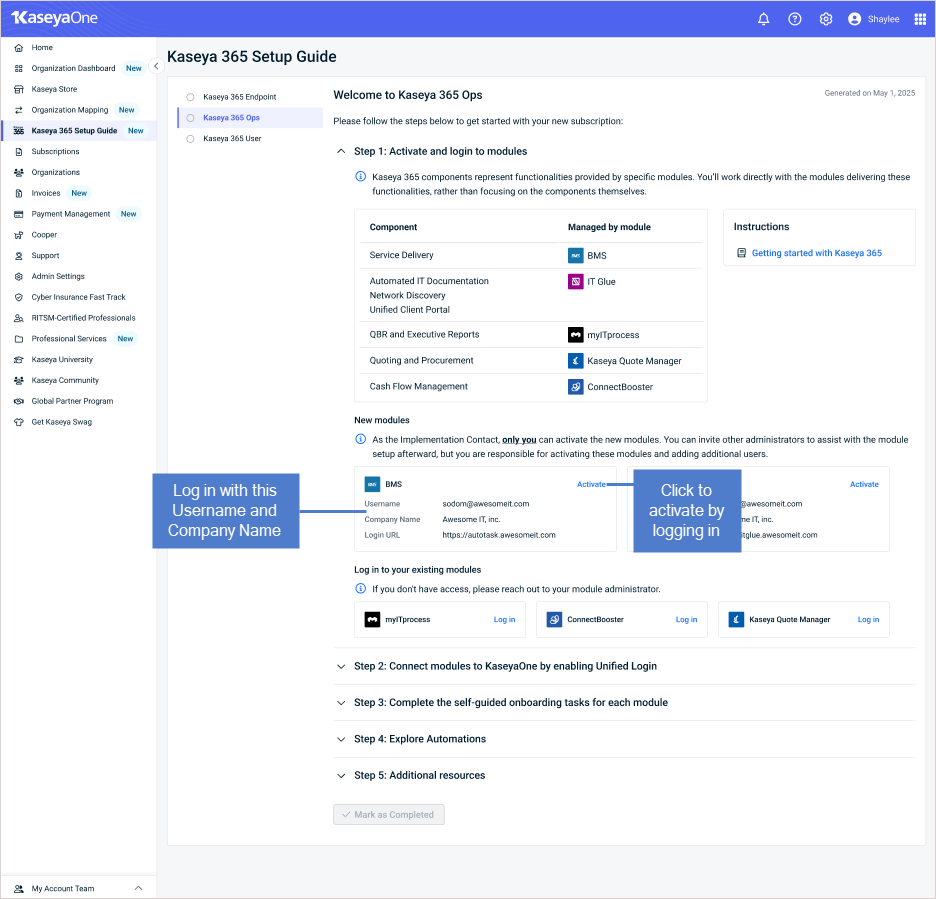This screenshot has width=936, height=899.
Task: Click the Payment Management card icon
Action: 19,214
